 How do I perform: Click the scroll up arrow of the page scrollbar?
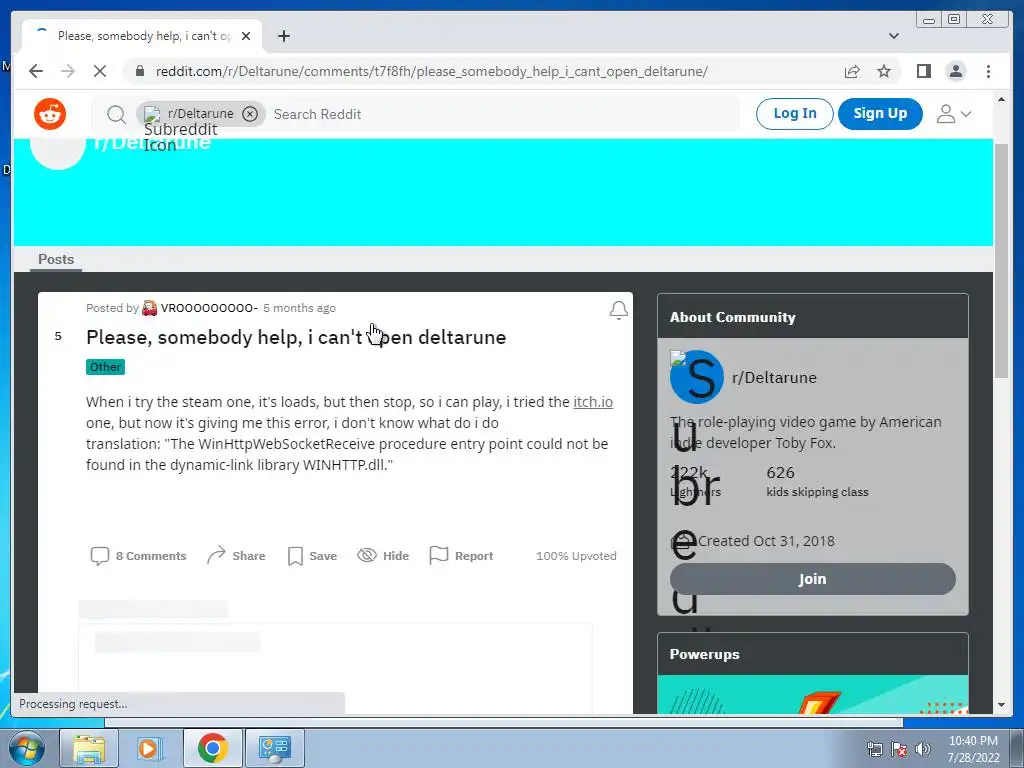[1001, 100]
